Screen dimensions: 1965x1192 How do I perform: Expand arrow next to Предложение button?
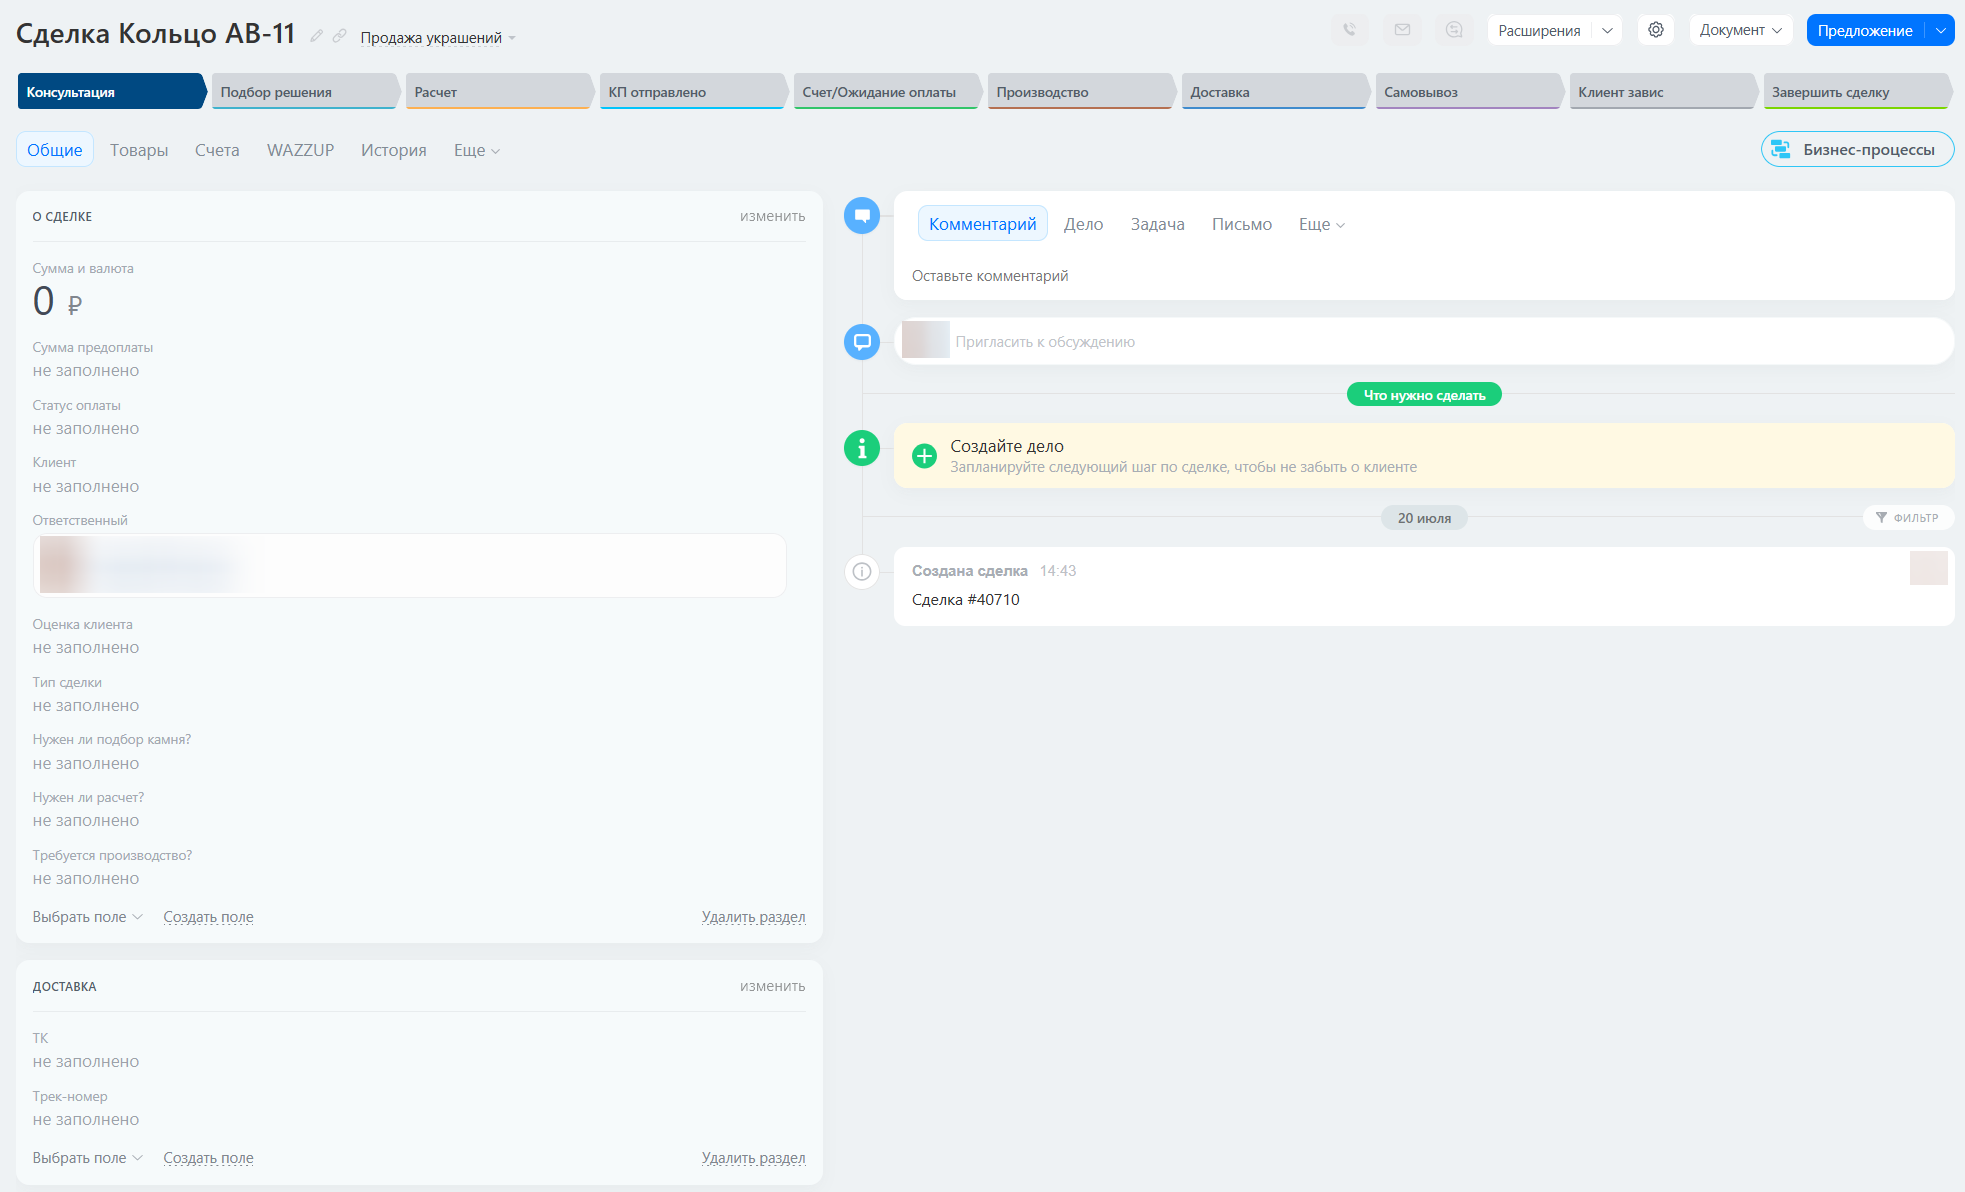tap(1941, 30)
